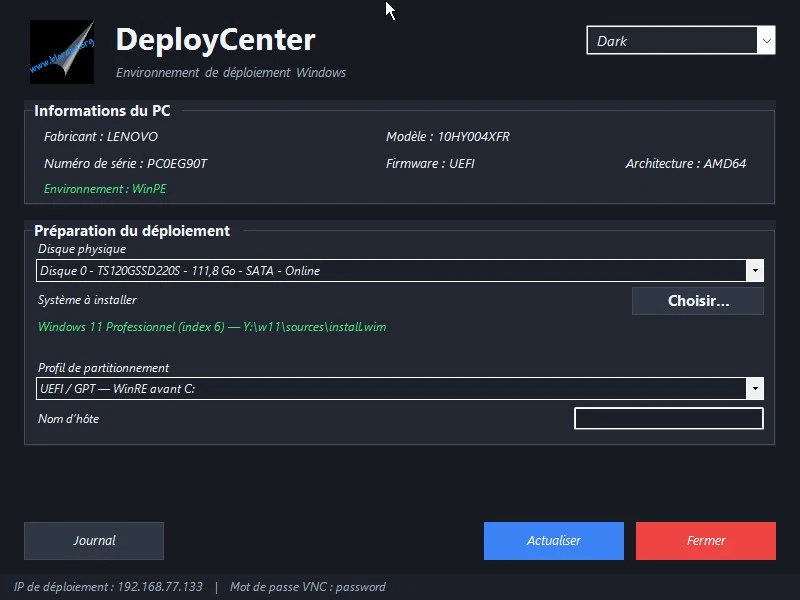
Task: Click the Modèle : 10HY004XFR text
Action: coord(447,137)
